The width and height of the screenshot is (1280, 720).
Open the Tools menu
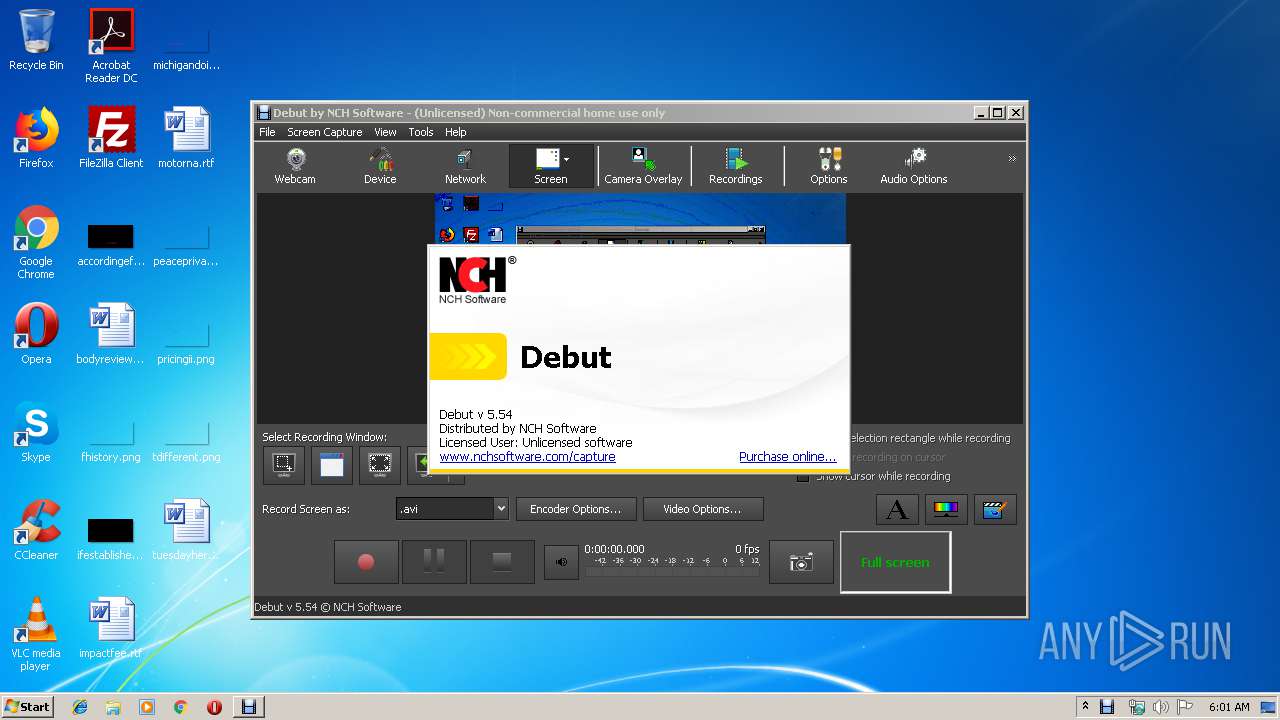coord(421,132)
